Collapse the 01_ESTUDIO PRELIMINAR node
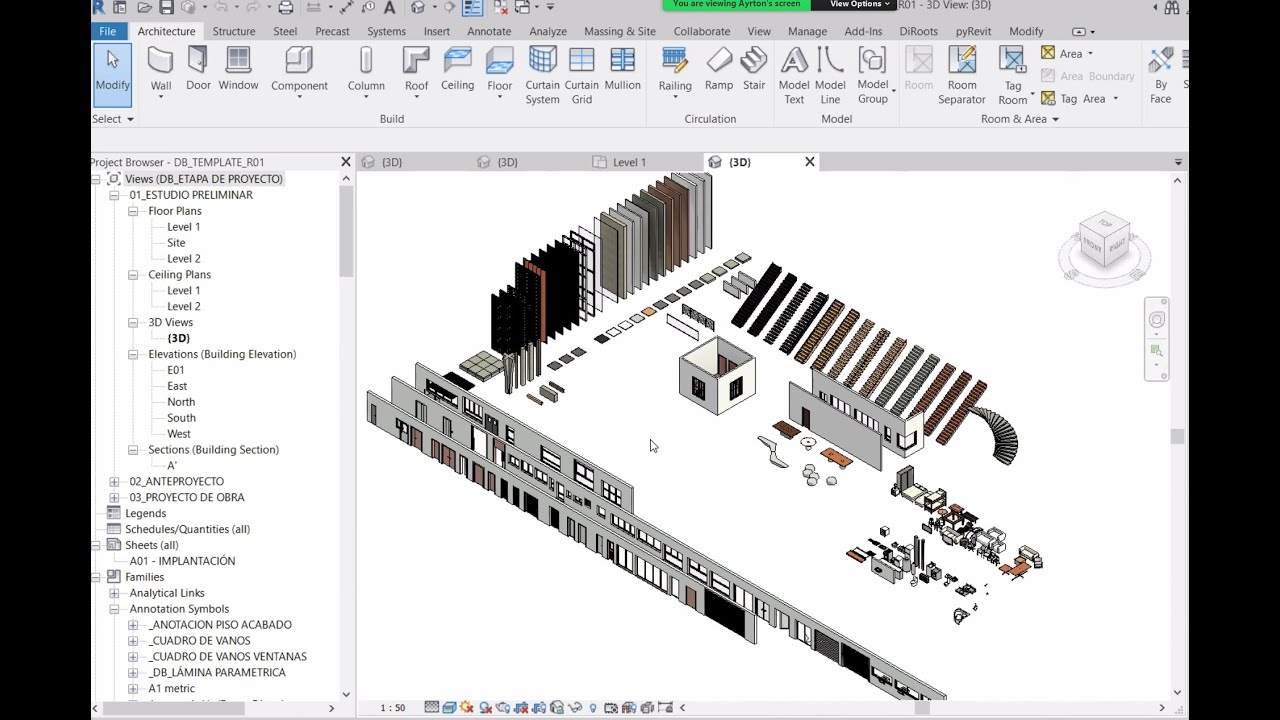The image size is (1280, 720). 114,195
